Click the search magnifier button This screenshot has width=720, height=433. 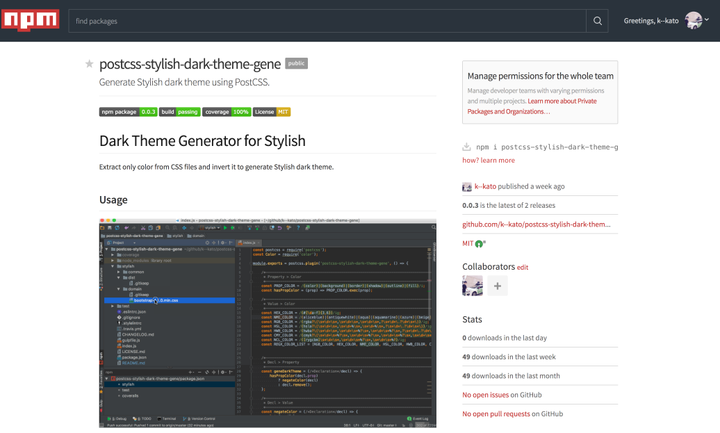point(597,20)
